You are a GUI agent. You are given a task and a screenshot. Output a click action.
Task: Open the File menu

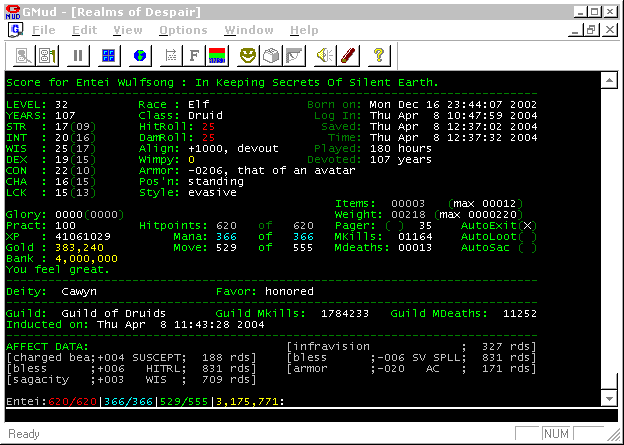tap(44, 30)
